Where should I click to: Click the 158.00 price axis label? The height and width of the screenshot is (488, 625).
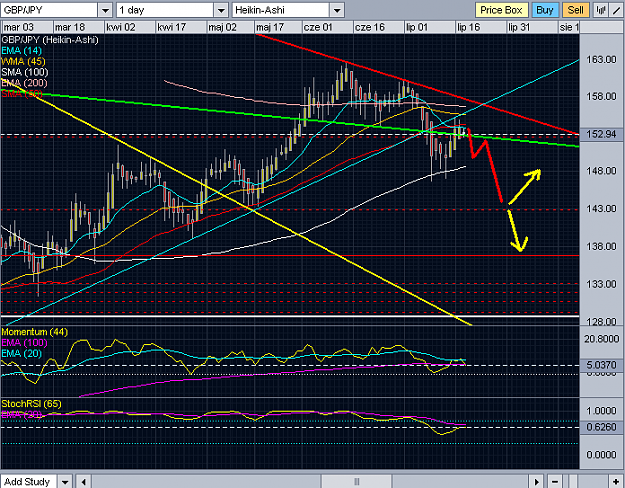(x=601, y=96)
